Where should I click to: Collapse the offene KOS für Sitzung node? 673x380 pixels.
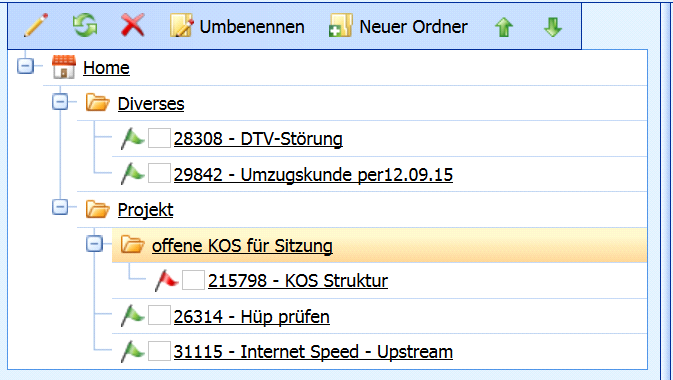[94, 244]
